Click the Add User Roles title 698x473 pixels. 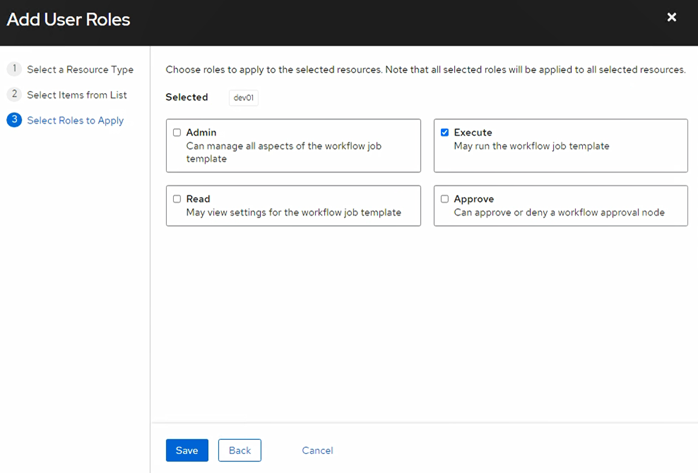(68, 19)
